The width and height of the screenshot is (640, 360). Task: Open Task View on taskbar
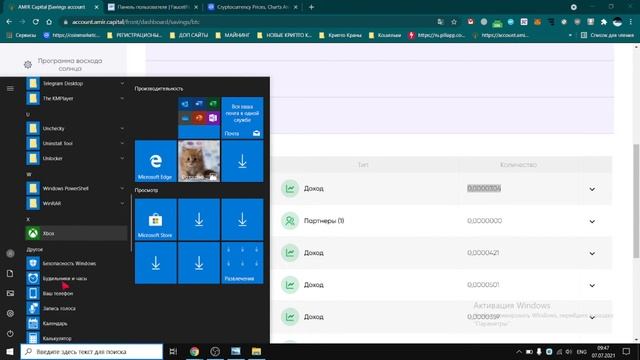coord(173,351)
